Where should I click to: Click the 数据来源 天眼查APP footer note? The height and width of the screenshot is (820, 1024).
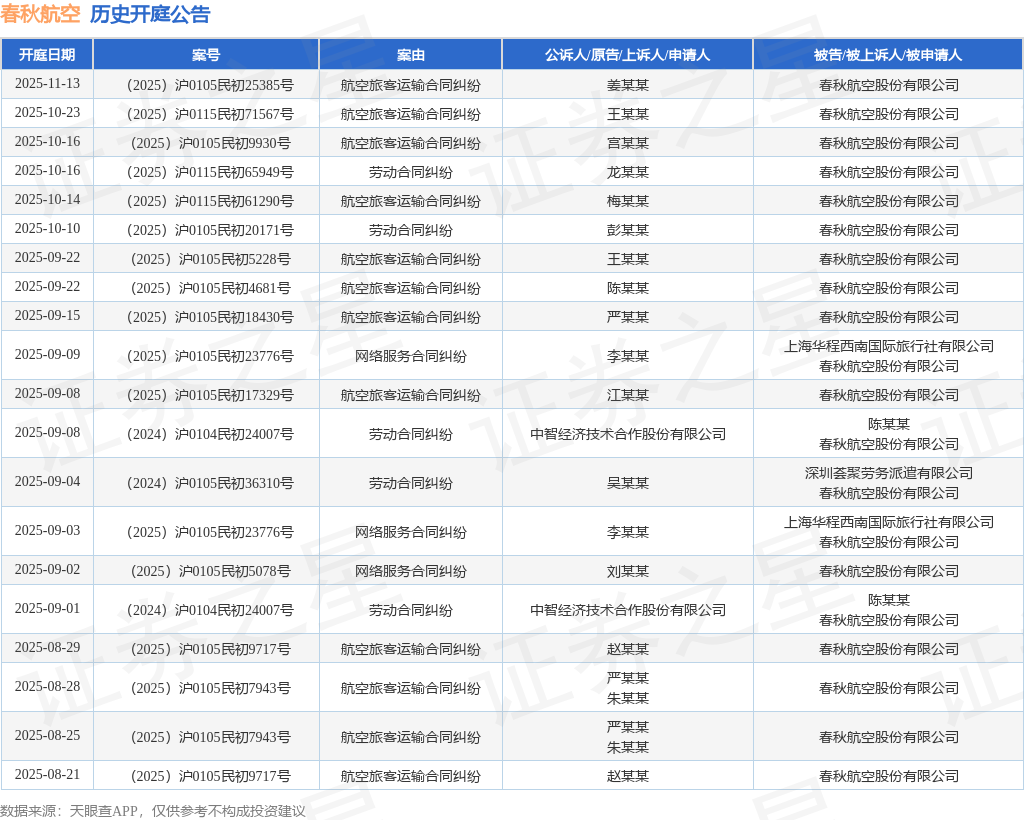pos(153,811)
